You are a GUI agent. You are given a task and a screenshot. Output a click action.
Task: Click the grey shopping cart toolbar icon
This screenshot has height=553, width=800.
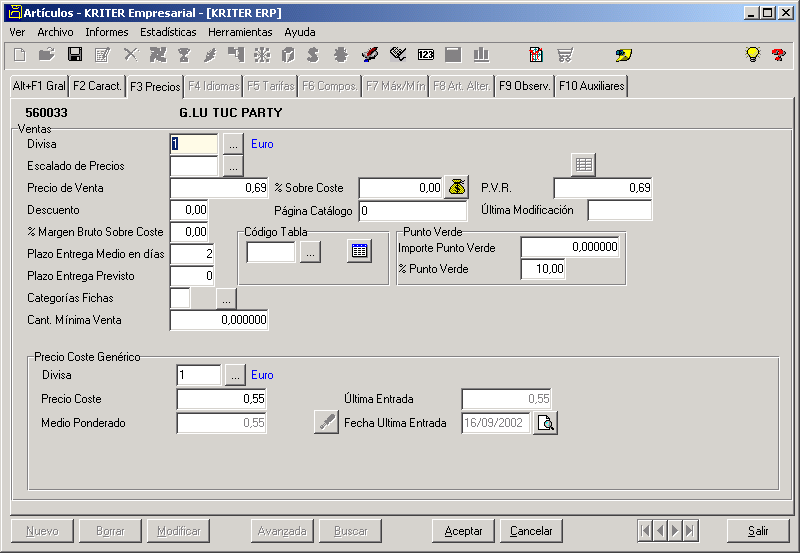tap(565, 55)
